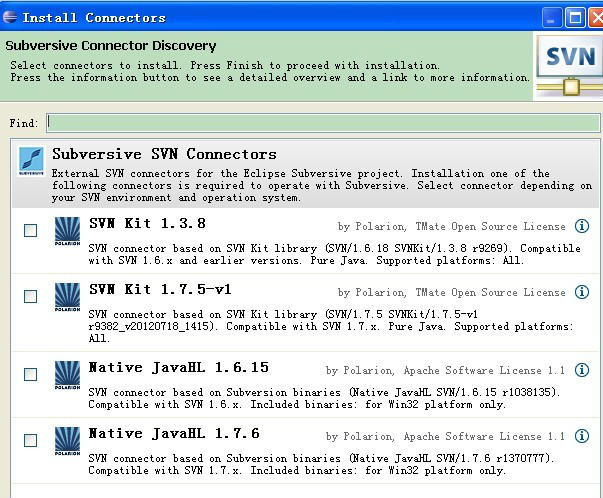Open info button for Native JavaHL 1.6.15
Screen dimensions: 603x498
pos(582,370)
